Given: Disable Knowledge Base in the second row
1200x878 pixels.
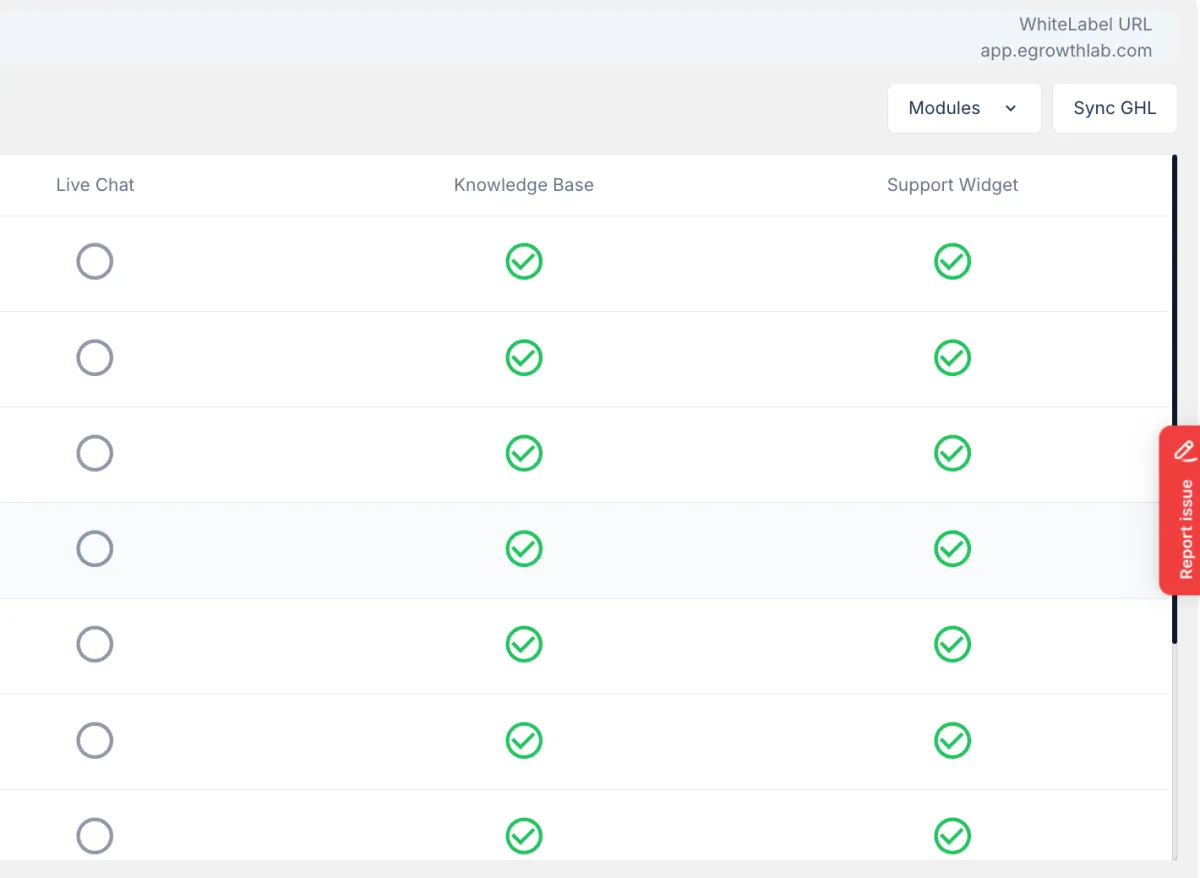Looking at the screenshot, I should pyautogui.click(x=524, y=358).
